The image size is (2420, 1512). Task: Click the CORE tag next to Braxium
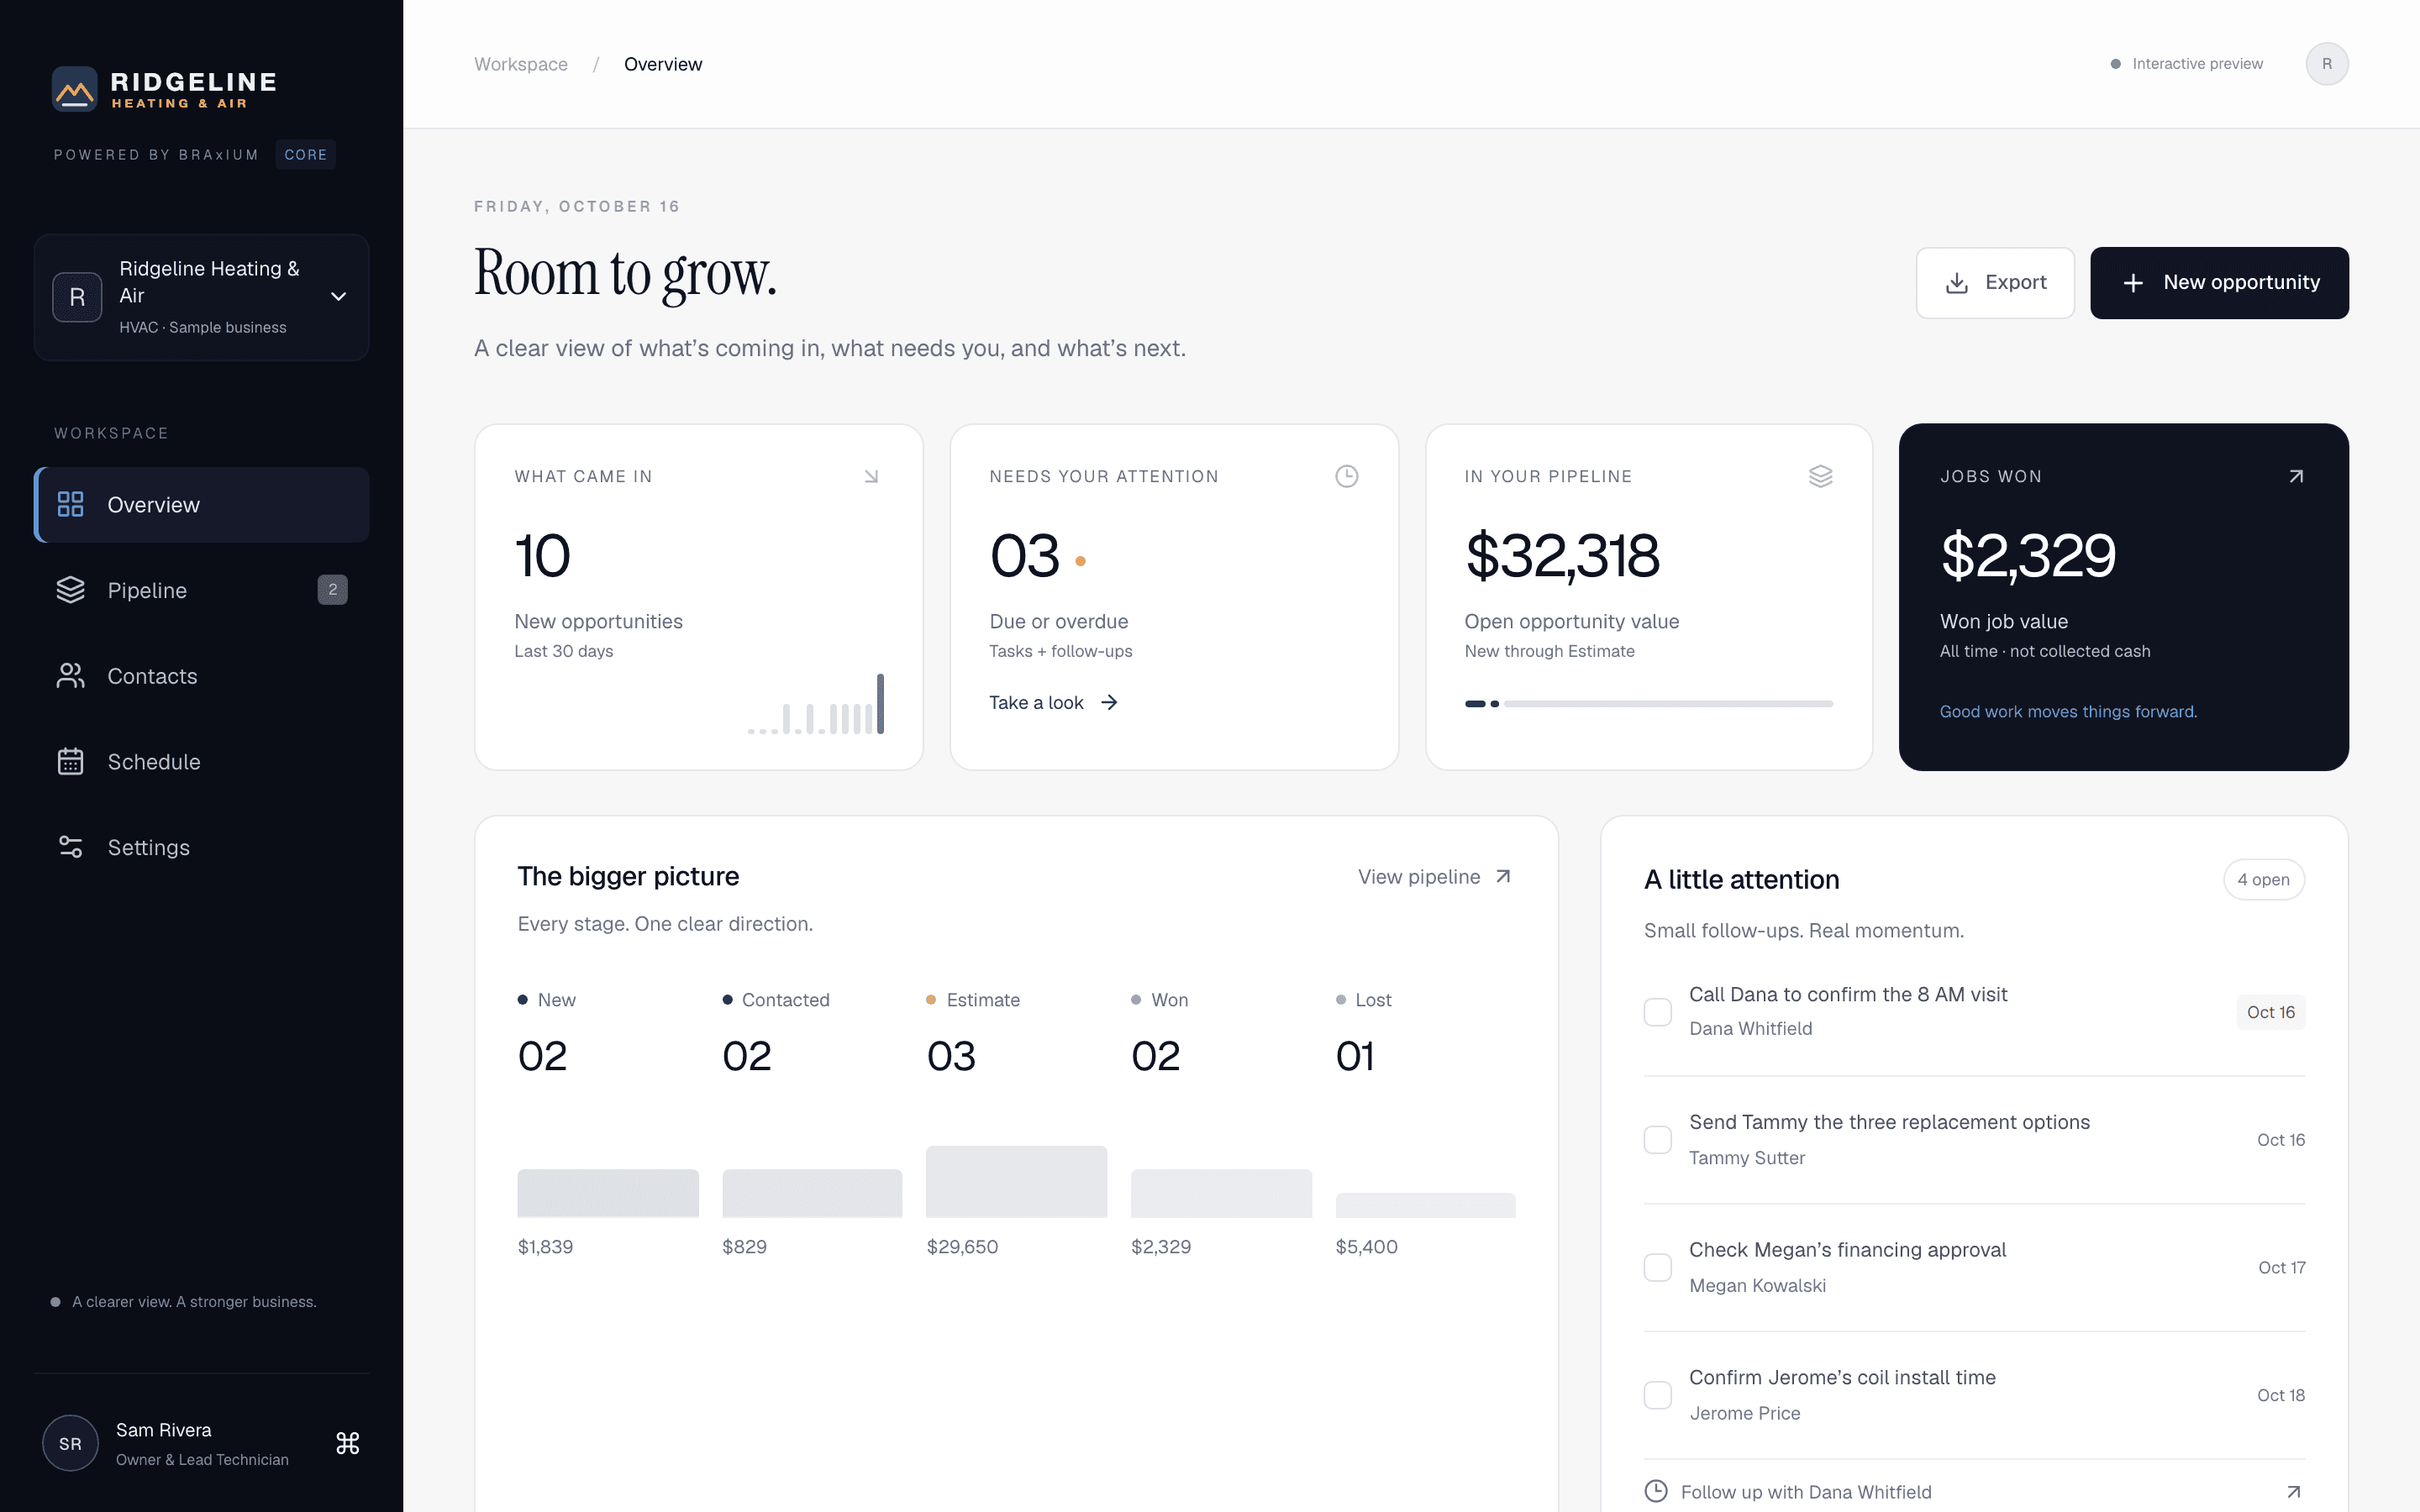pos(305,155)
